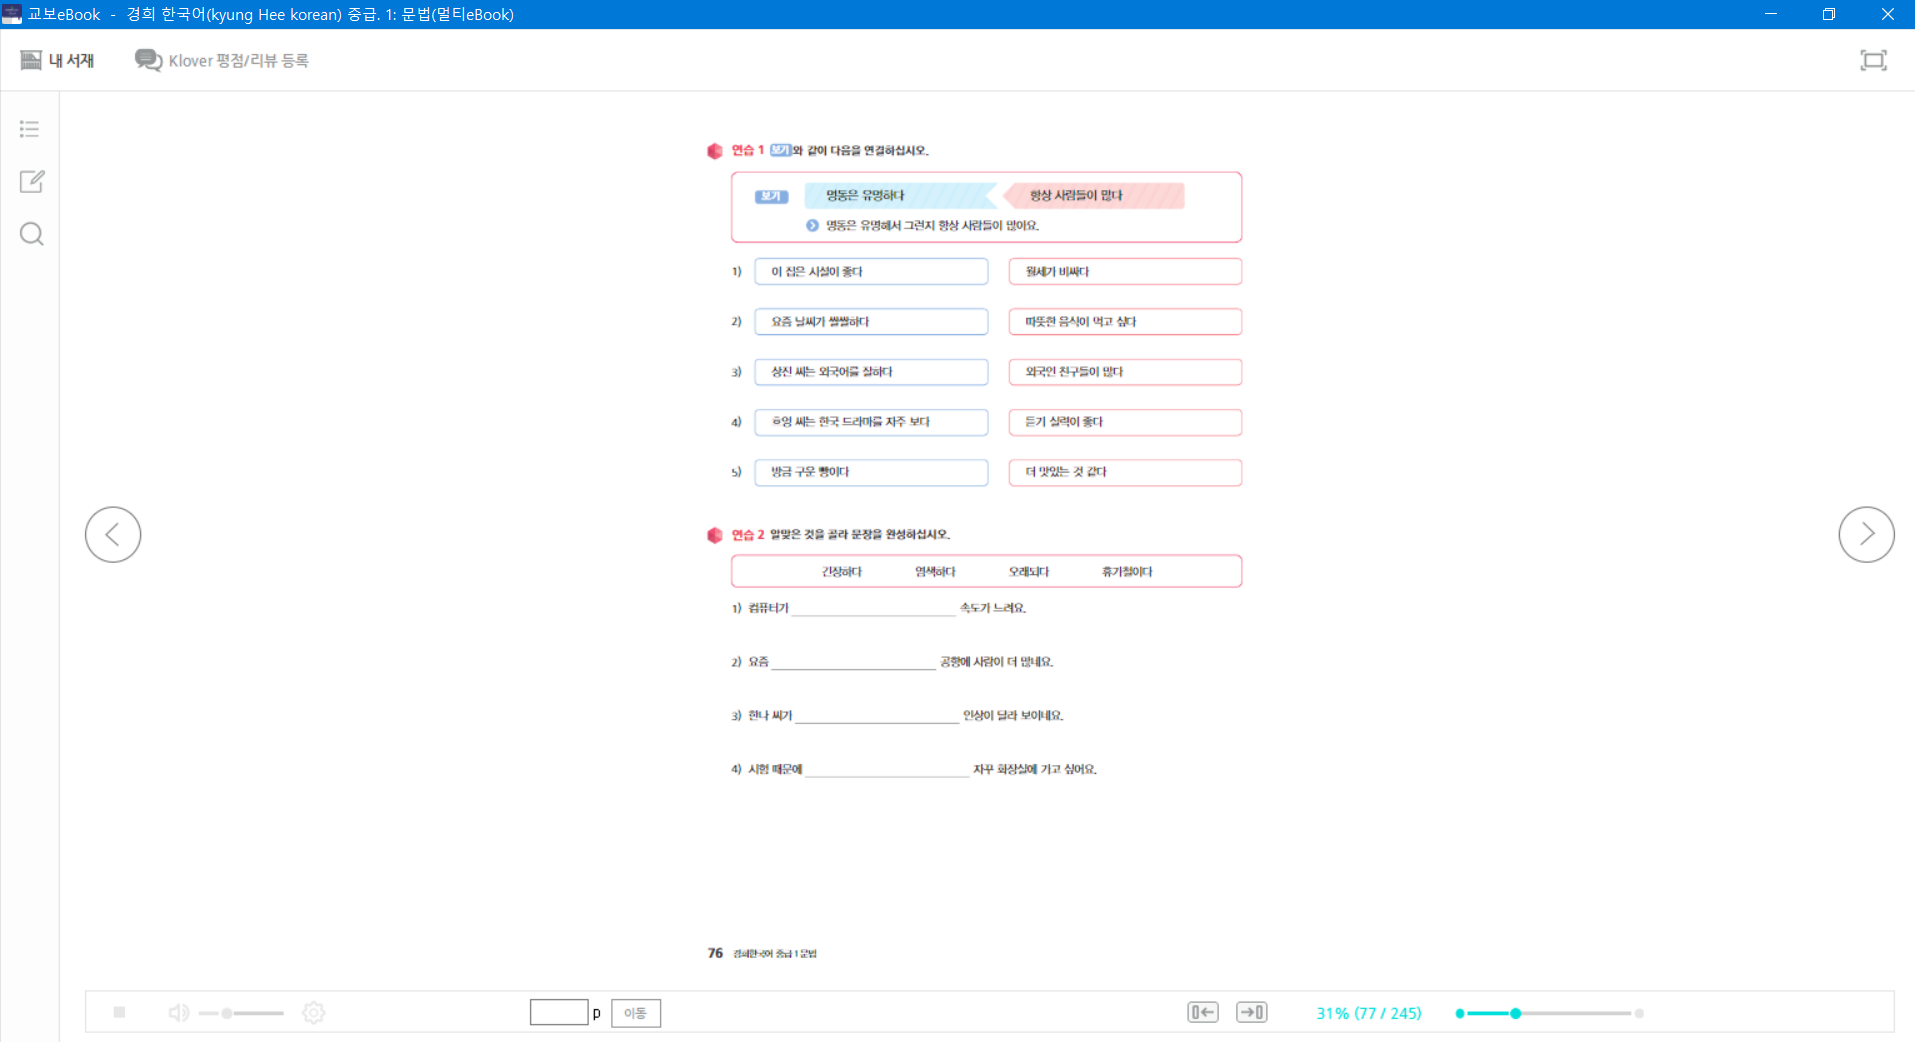Image resolution: width=1915 pixels, height=1042 pixels.
Task: Click the 31% (77 / 245) progress indicator
Action: [x=1368, y=1013]
